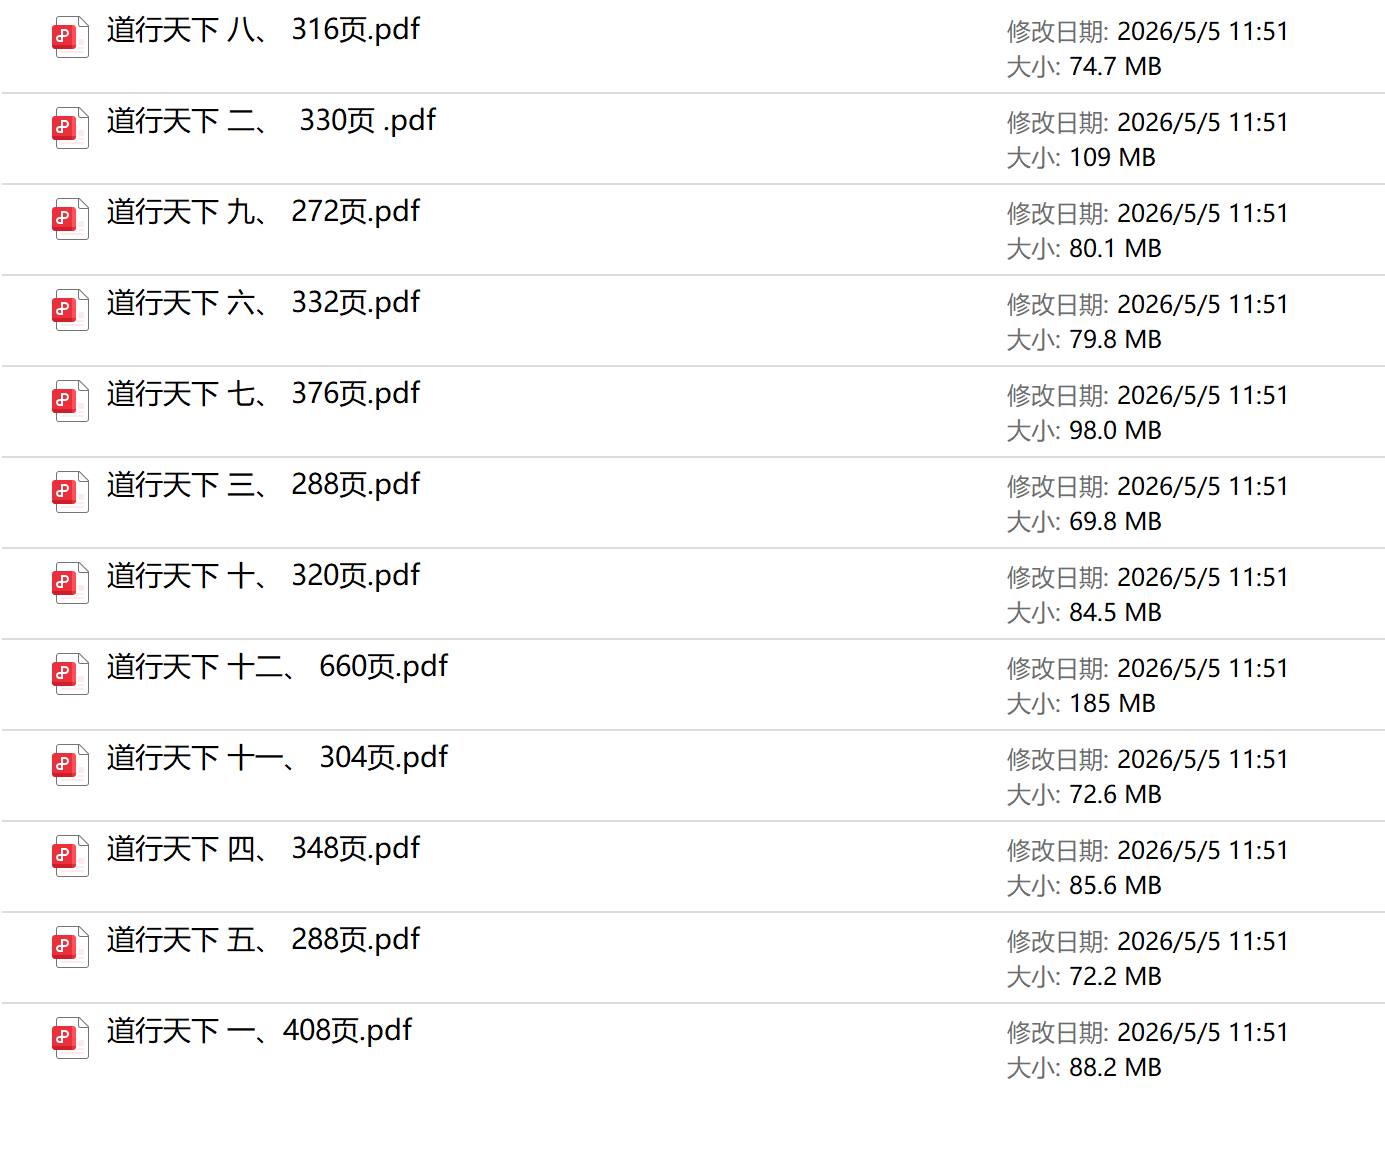The height and width of the screenshot is (1159, 1385).
Task: Click the PDF icon beside 道行天下 六、332页
Action: tap(70, 310)
